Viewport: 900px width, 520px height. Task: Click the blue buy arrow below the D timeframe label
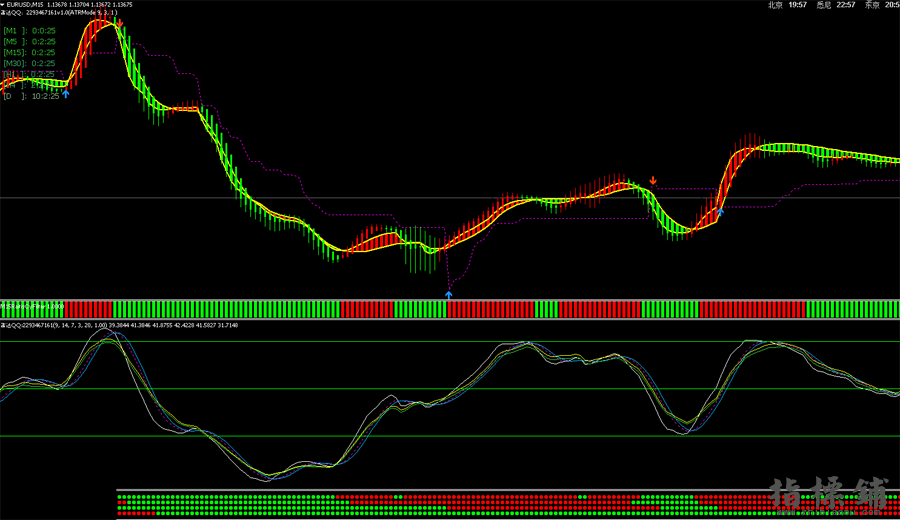click(66, 93)
